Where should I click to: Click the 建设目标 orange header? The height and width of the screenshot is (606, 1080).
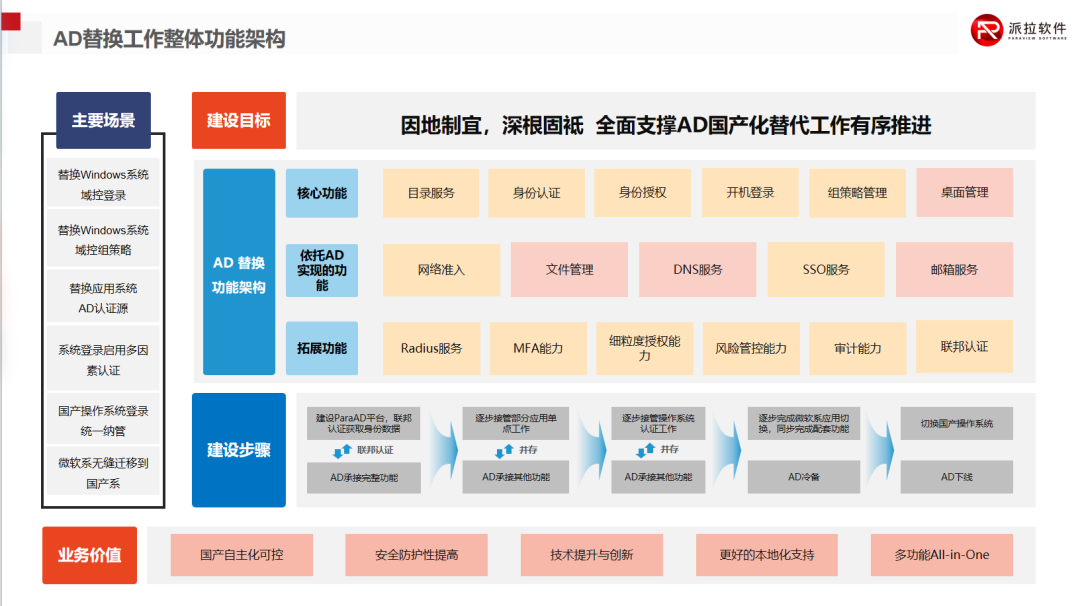tap(238, 119)
